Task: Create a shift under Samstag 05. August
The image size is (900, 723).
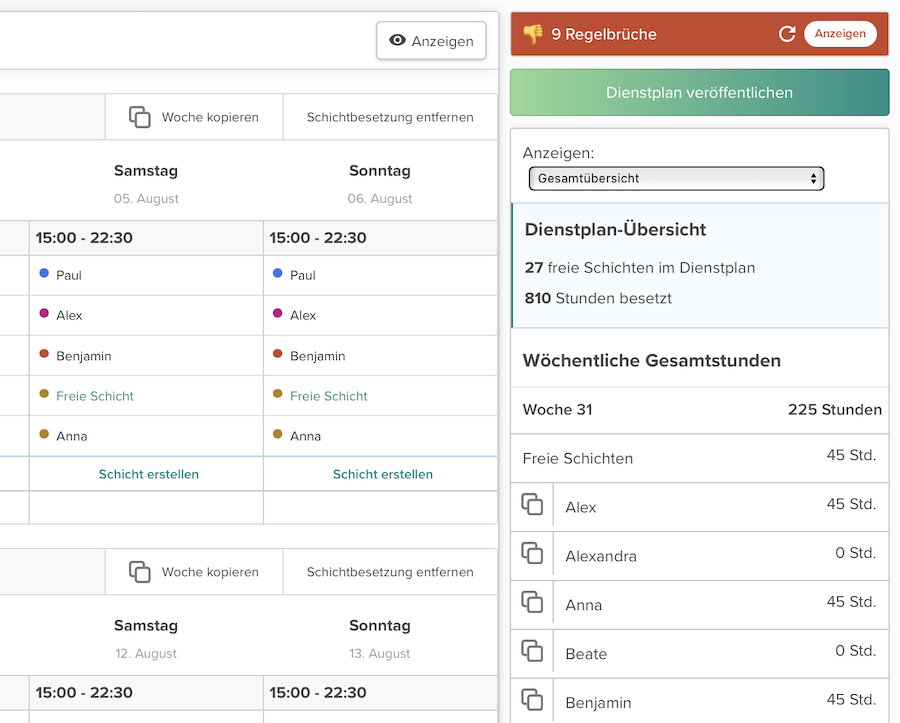Action: tap(148, 474)
